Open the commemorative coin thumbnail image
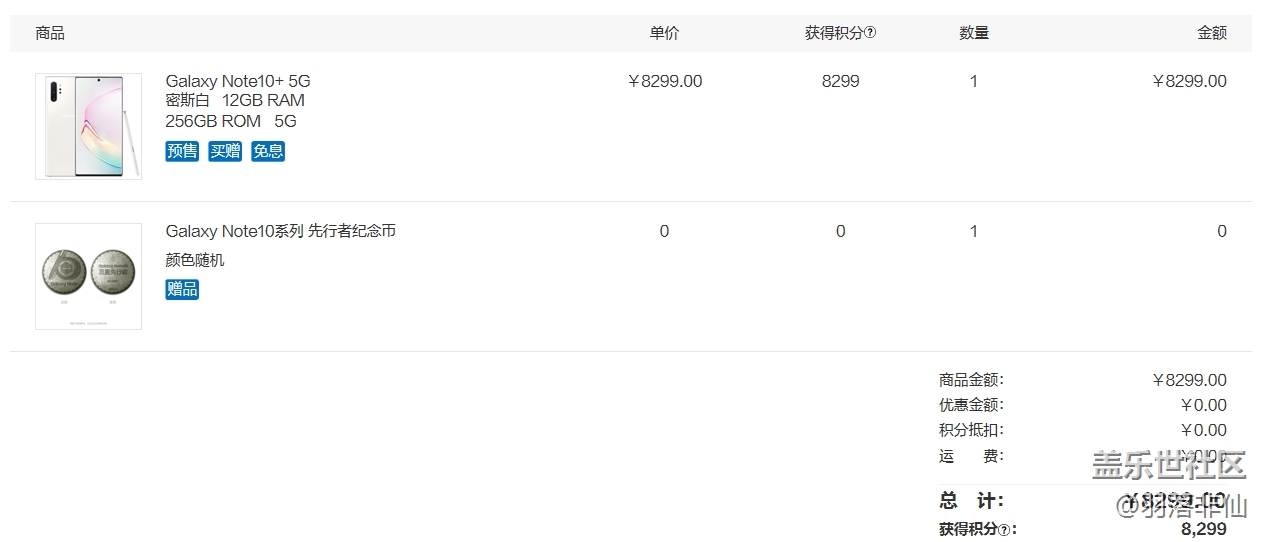The image size is (1265, 542). (x=88, y=275)
